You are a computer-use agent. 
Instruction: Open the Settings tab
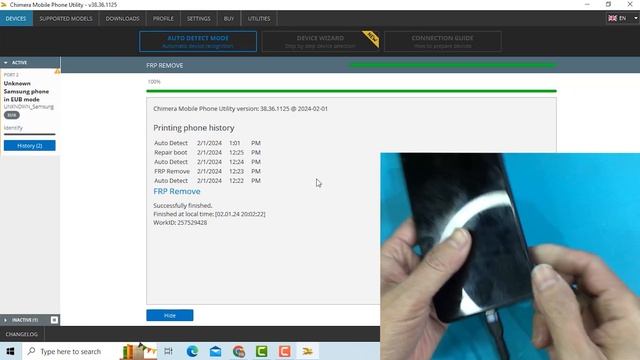click(x=198, y=18)
